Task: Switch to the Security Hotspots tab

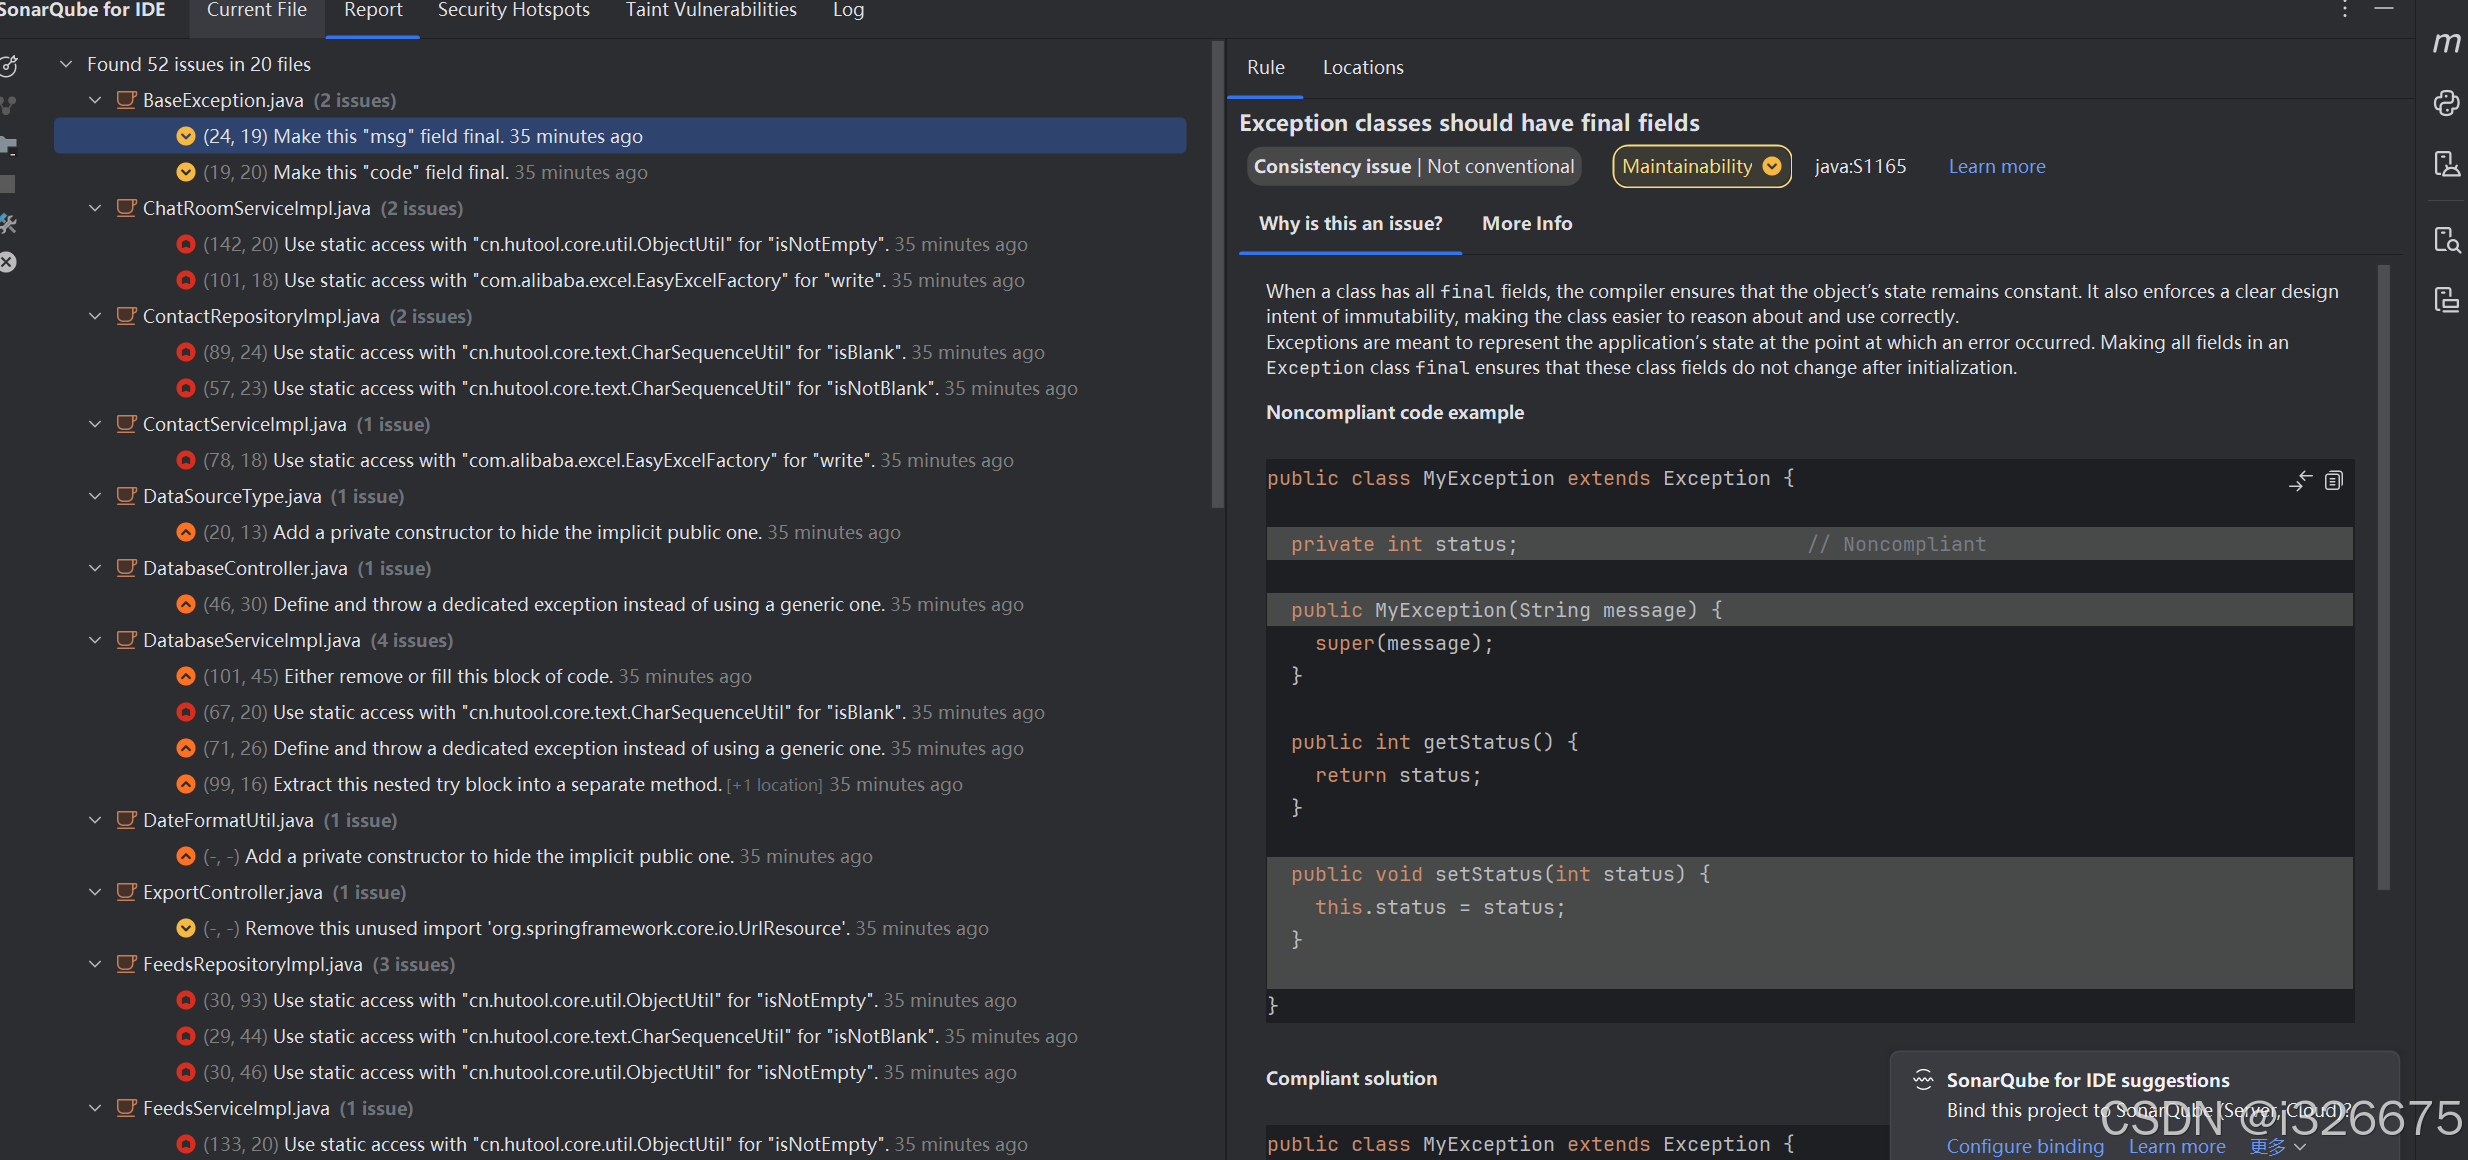Action: tap(513, 10)
